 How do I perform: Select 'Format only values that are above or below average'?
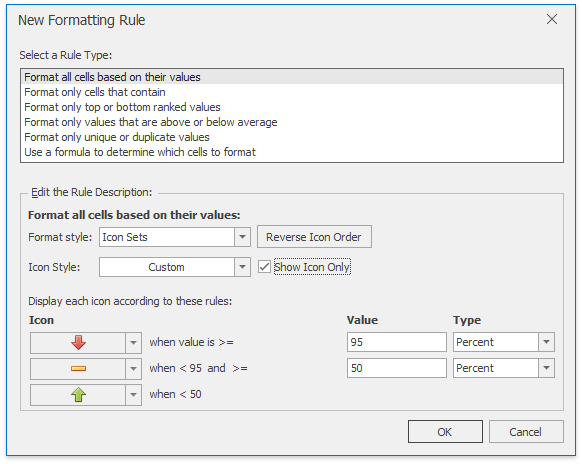pos(292,122)
